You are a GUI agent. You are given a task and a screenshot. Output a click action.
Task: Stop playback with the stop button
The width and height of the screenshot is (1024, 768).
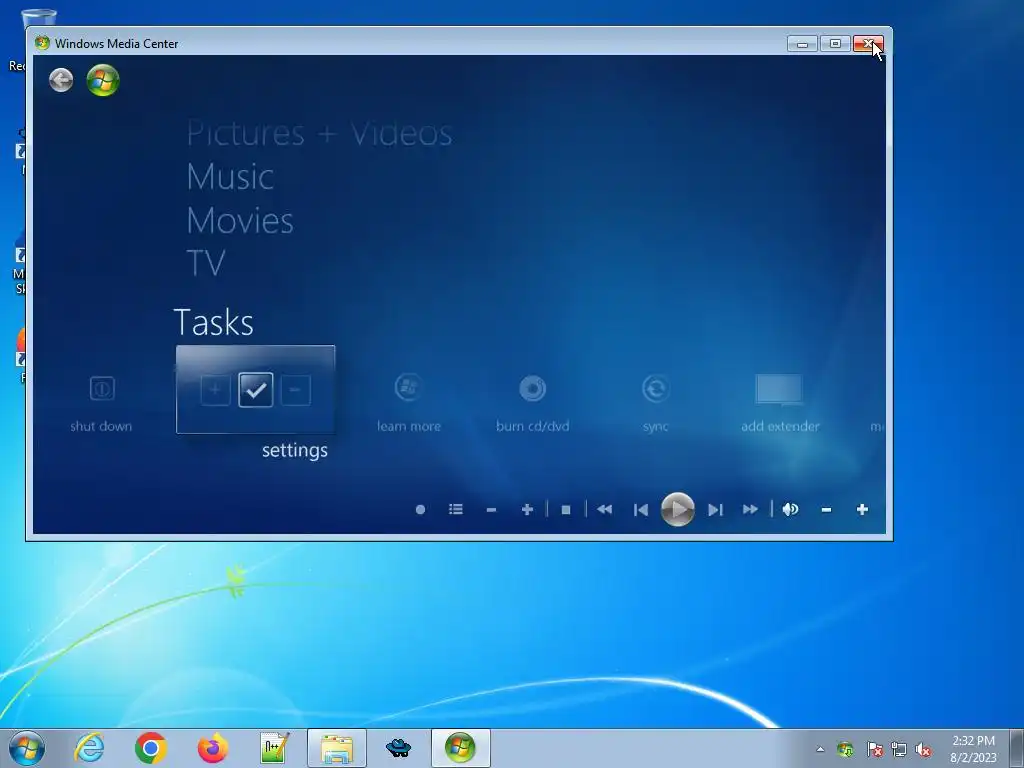pyautogui.click(x=566, y=509)
